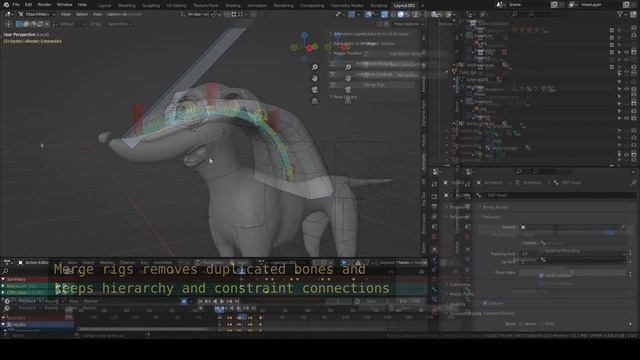The width and height of the screenshot is (640, 360).
Task: Collapse the Summary channel row
Action: pos(3,280)
